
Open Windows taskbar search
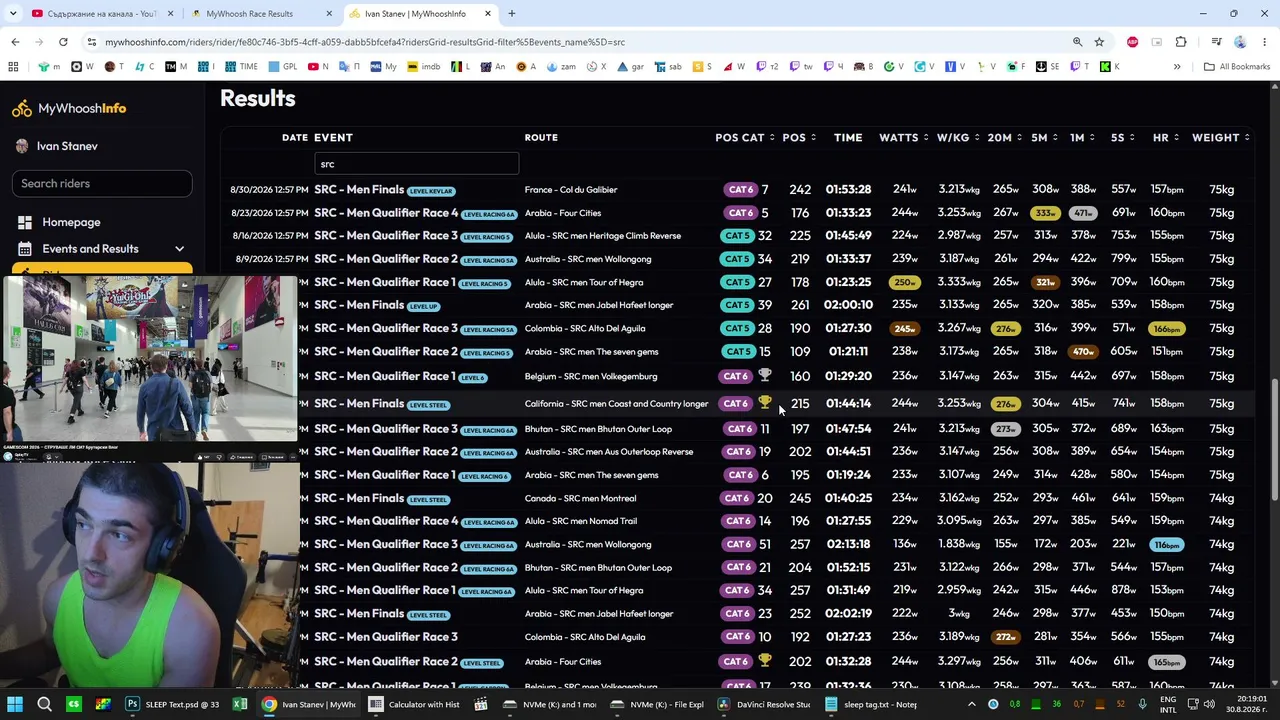44,704
